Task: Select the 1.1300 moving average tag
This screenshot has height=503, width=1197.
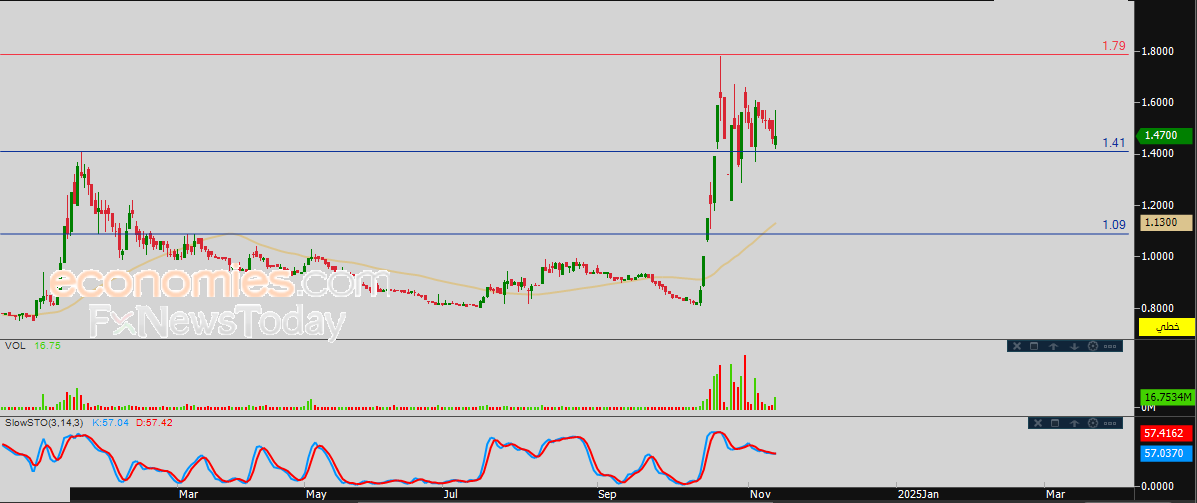Action: [1166, 223]
